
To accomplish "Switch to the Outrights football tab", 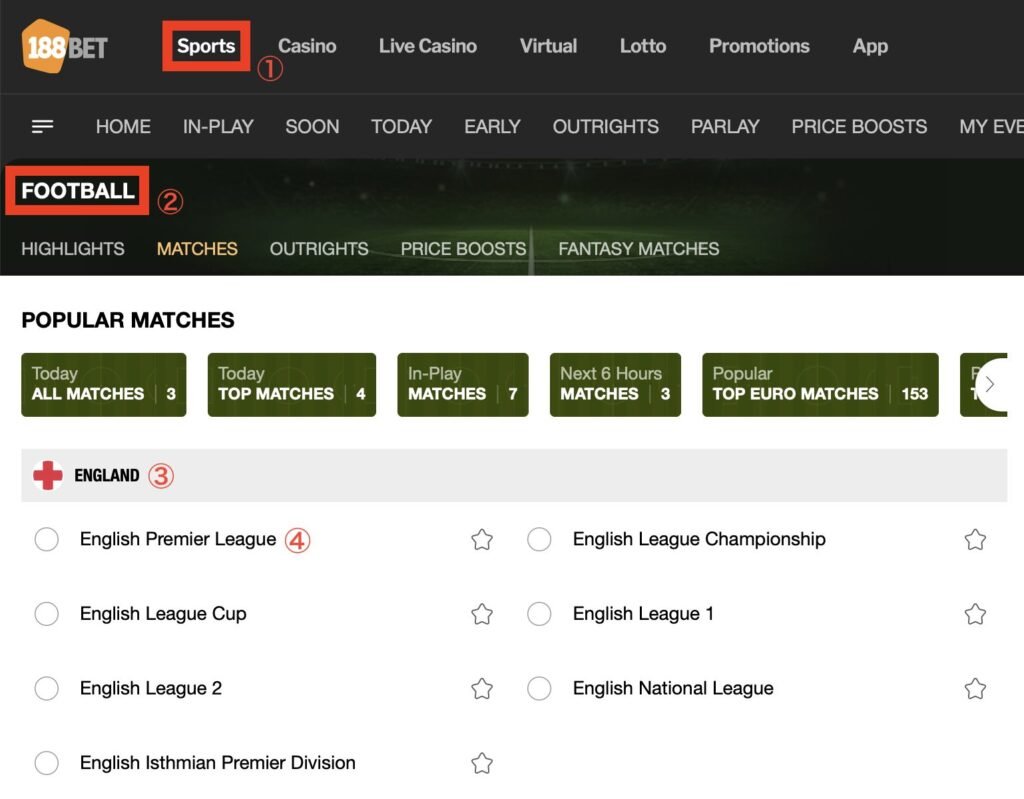I will pyautogui.click(x=319, y=249).
